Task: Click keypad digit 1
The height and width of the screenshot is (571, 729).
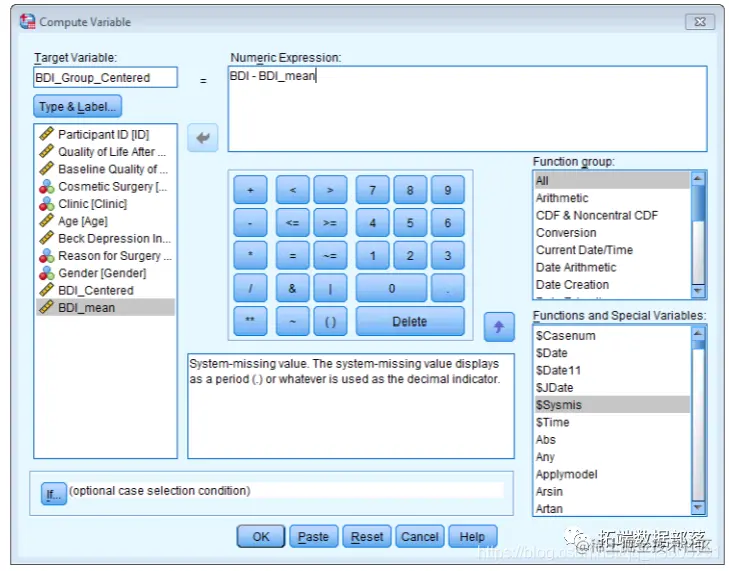Action: coord(372,255)
